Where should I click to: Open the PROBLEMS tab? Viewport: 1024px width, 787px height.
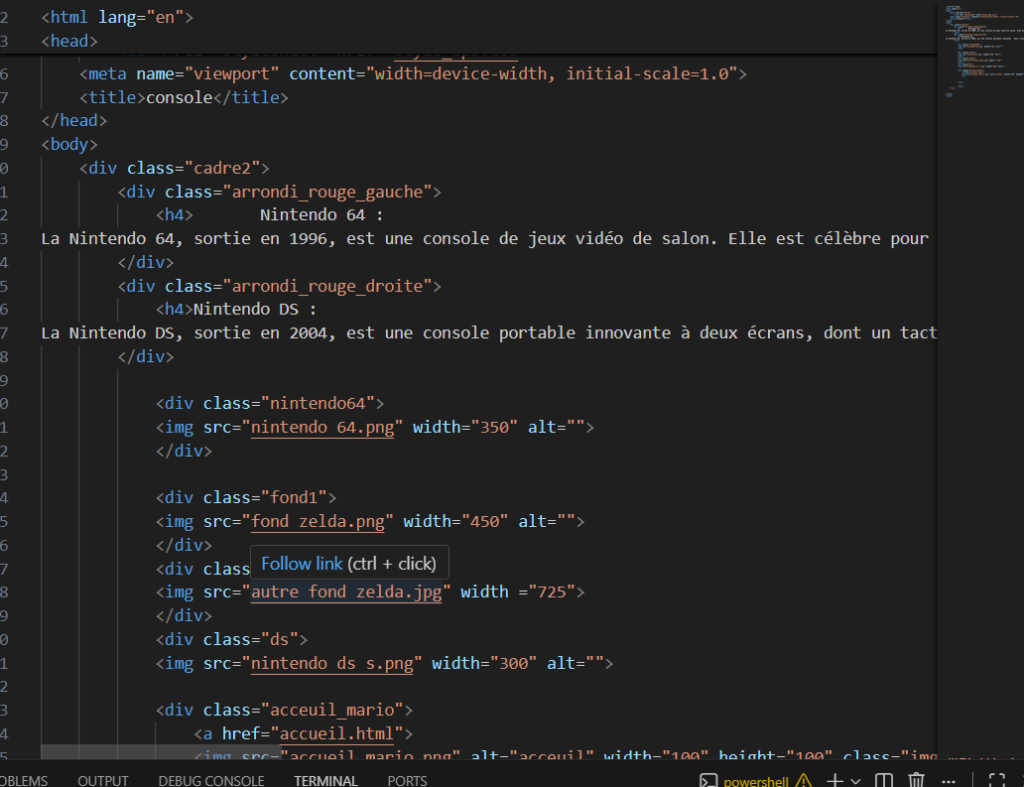[x=22, y=781]
